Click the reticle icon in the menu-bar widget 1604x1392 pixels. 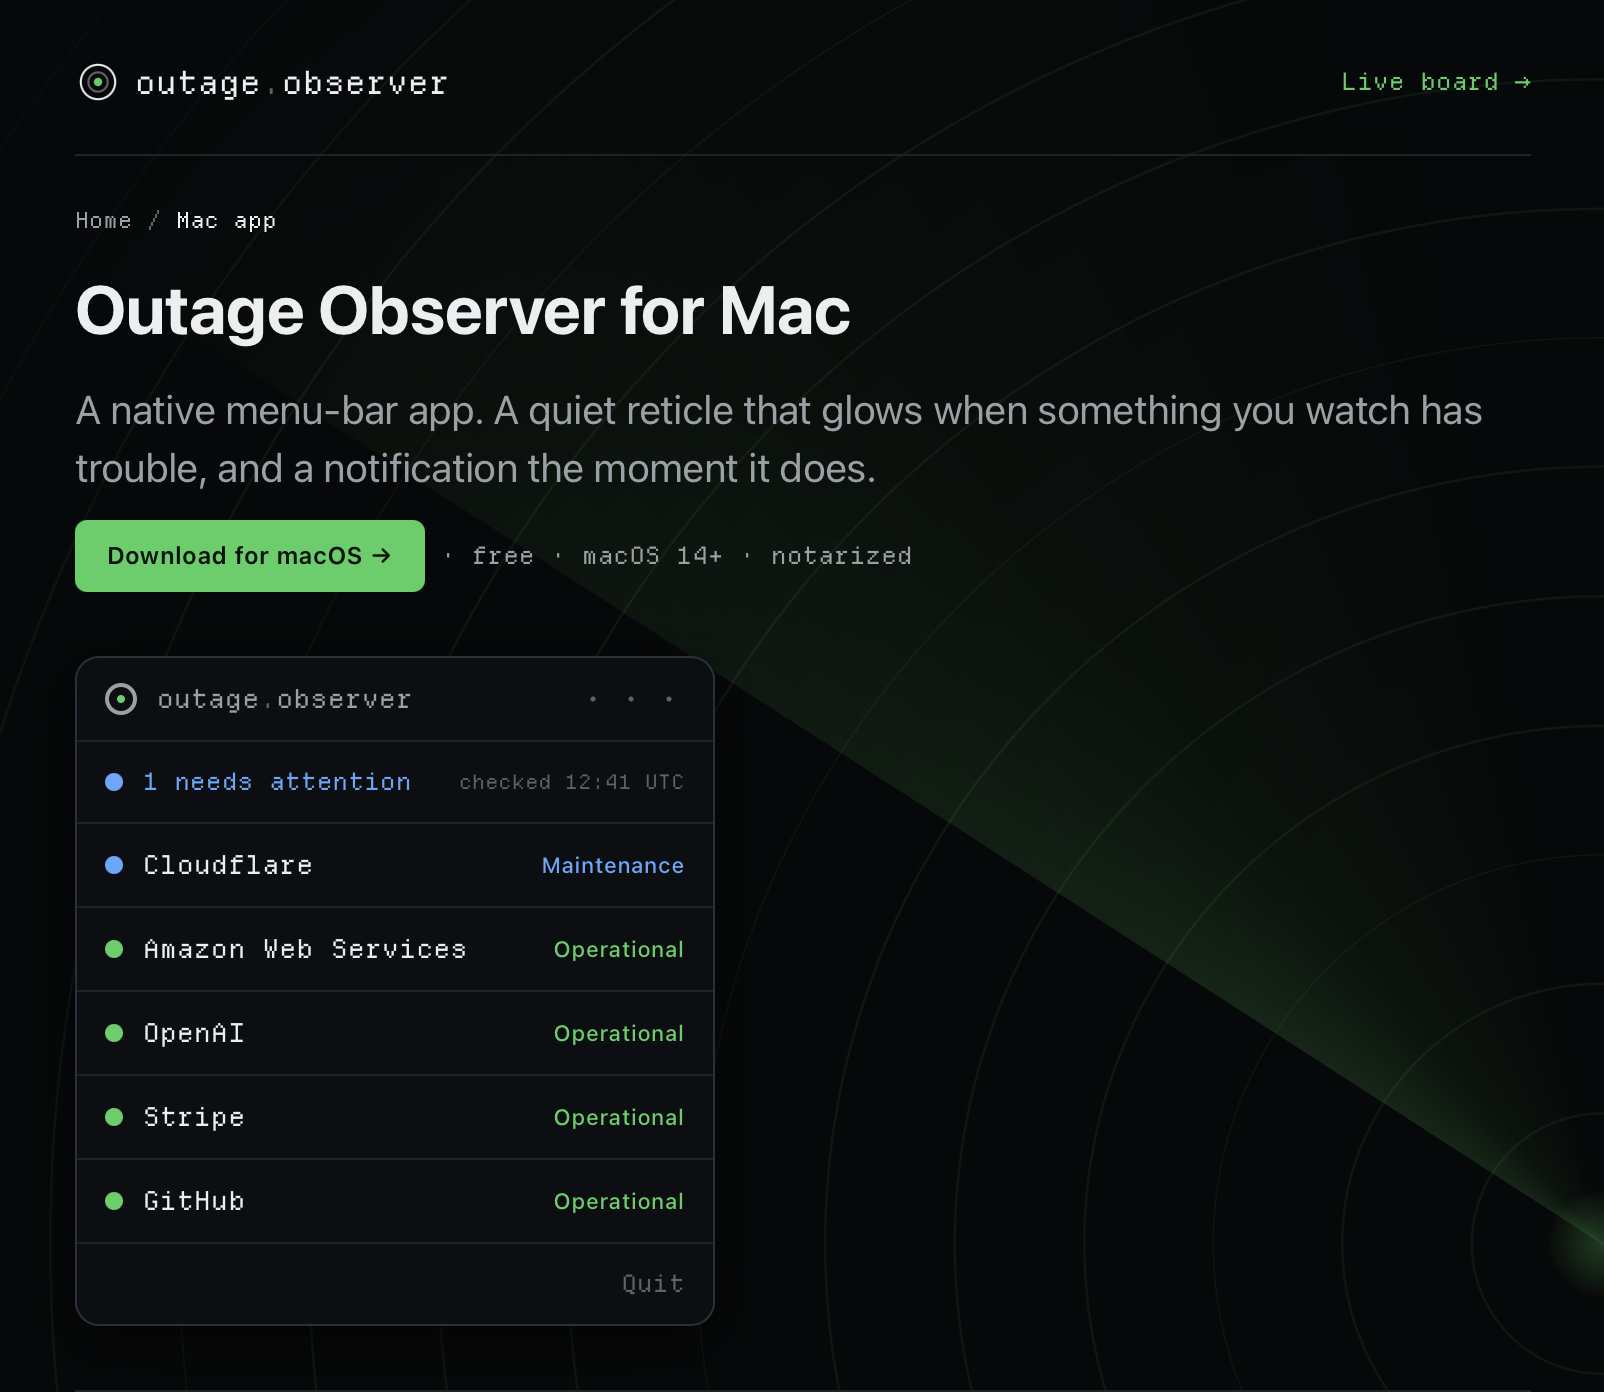[x=121, y=699]
